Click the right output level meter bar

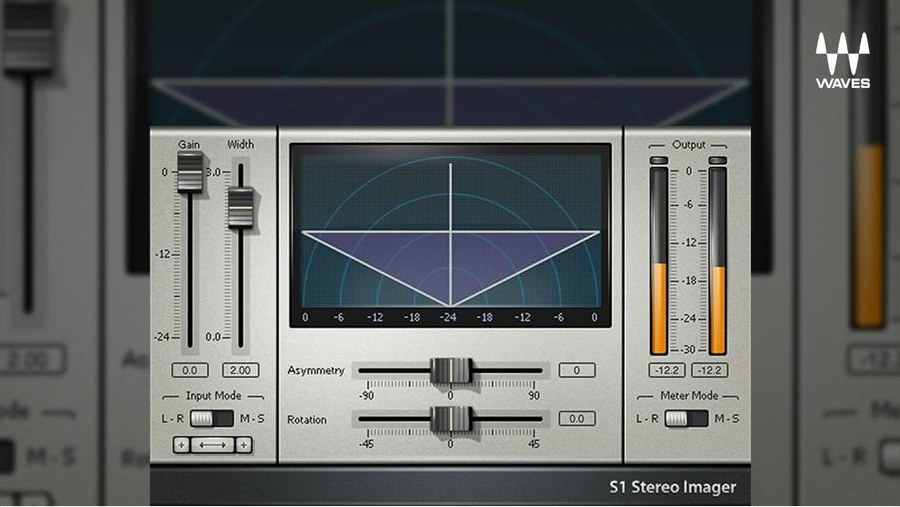pyautogui.click(x=717, y=261)
